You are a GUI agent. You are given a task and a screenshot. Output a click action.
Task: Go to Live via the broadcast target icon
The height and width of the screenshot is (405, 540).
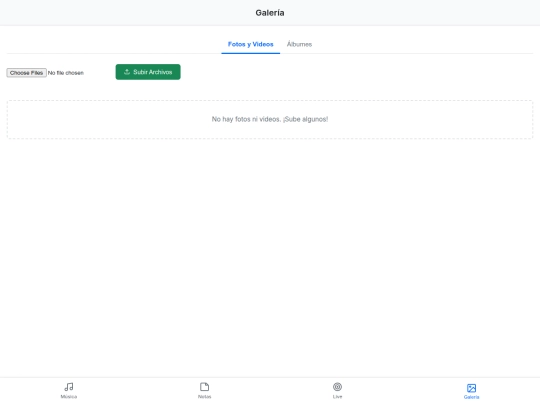point(338,387)
